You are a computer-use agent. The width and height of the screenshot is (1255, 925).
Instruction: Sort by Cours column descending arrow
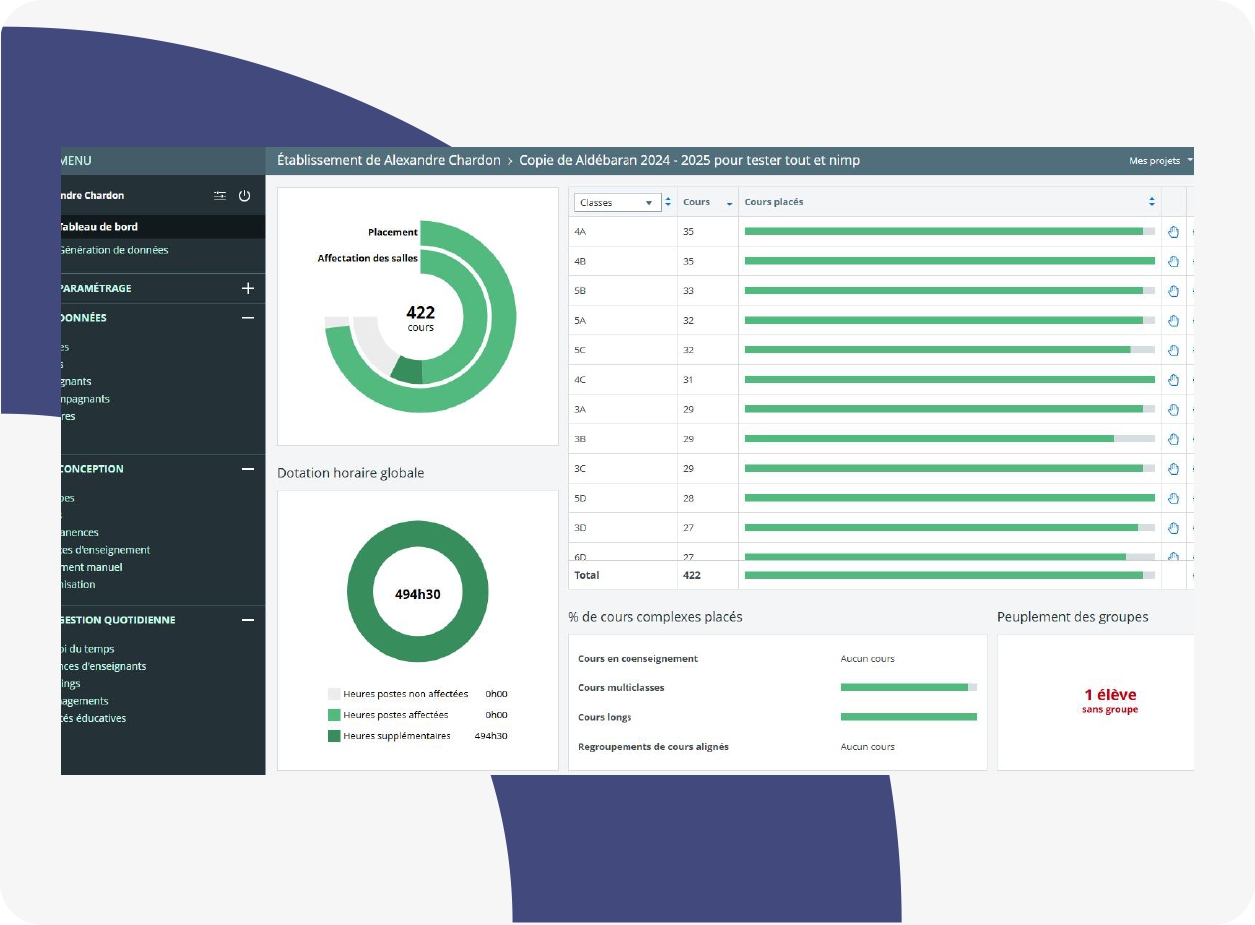coord(729,203)
